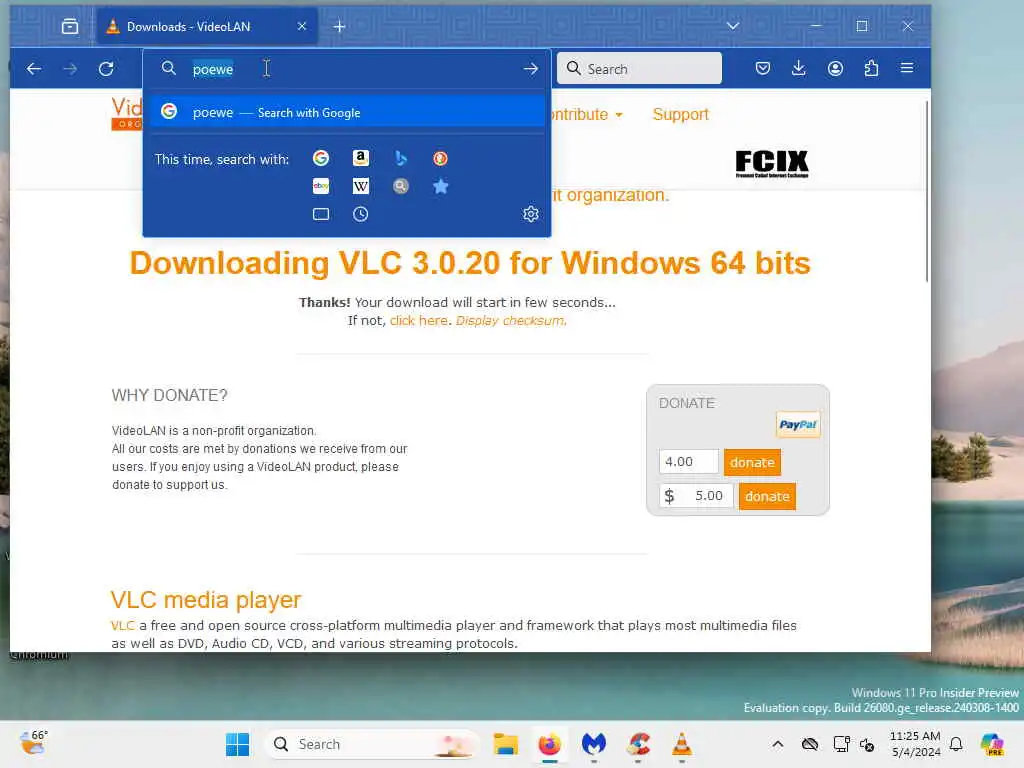The height and width of the screenshot is (768, 1024).
Task: Expand the list all tabs chevron
Action: pyautogui.click(x=733, y=26)
